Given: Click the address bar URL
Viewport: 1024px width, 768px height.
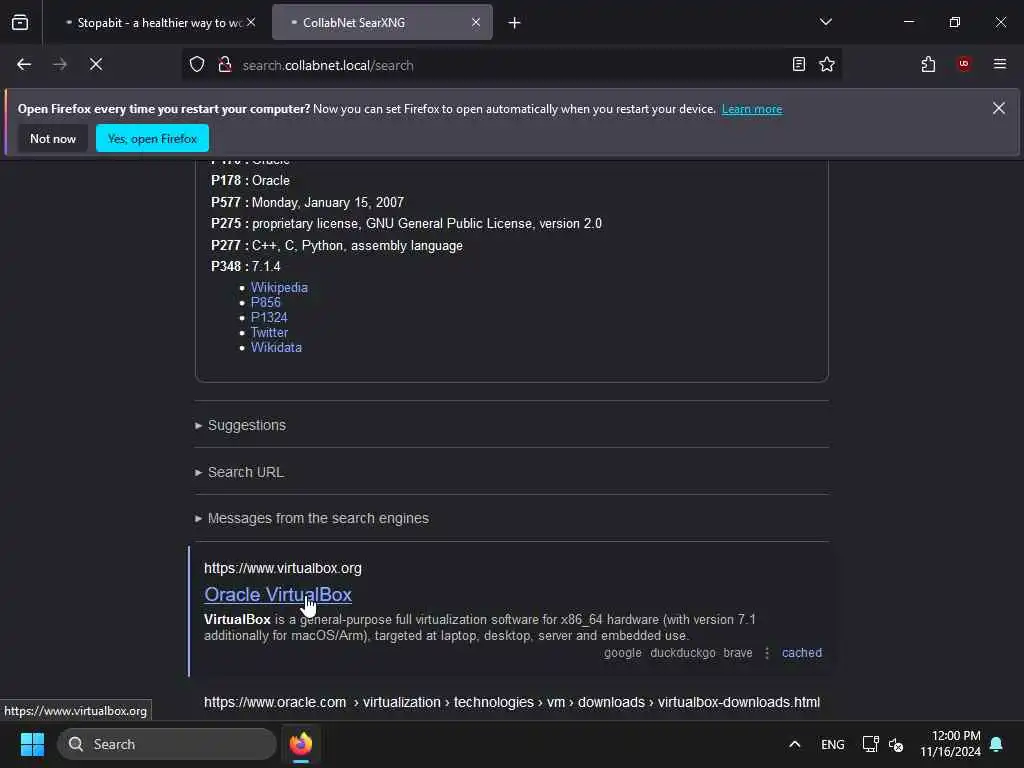Looking at the screenshot, I should click(328, 65).
